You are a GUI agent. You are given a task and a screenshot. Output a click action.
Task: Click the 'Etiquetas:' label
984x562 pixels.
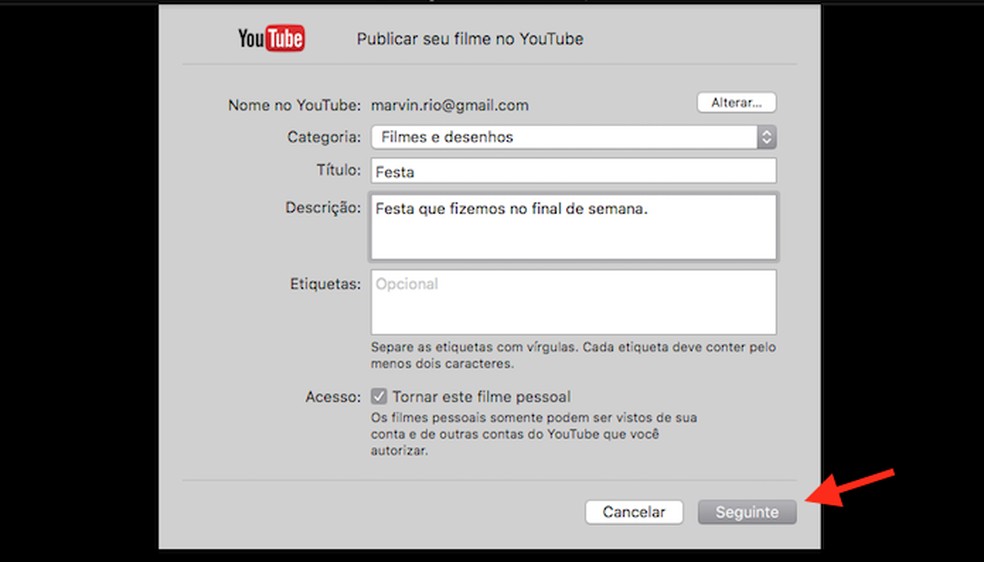click(325, 284)
